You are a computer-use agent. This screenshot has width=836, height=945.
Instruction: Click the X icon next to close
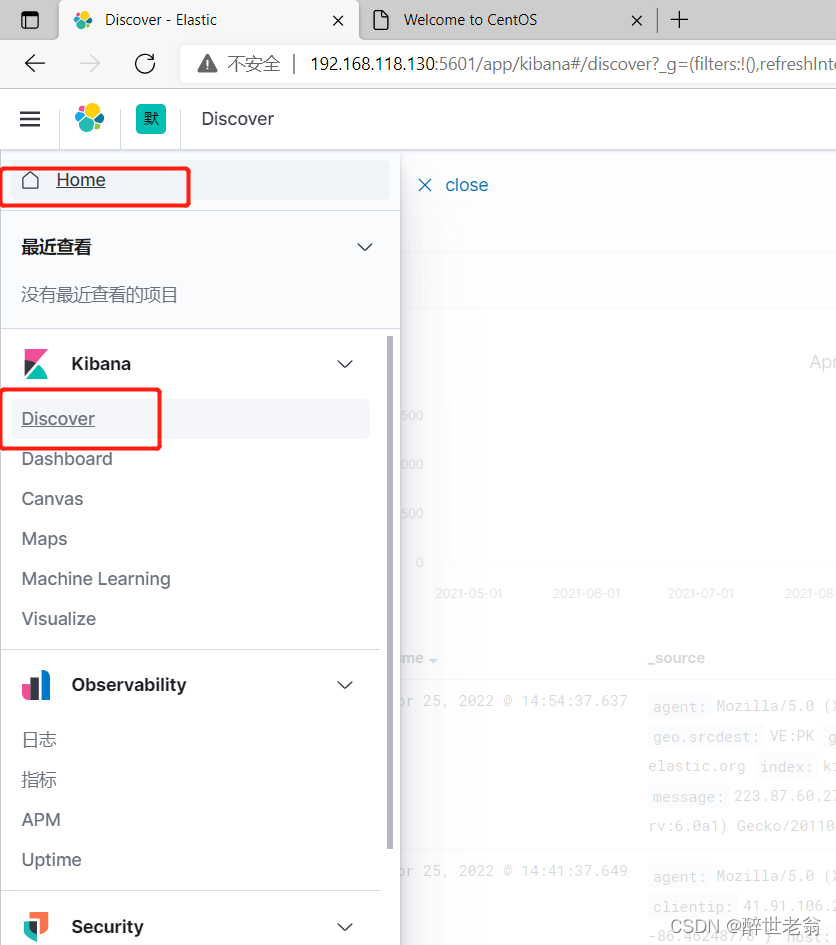pos(425,185)
